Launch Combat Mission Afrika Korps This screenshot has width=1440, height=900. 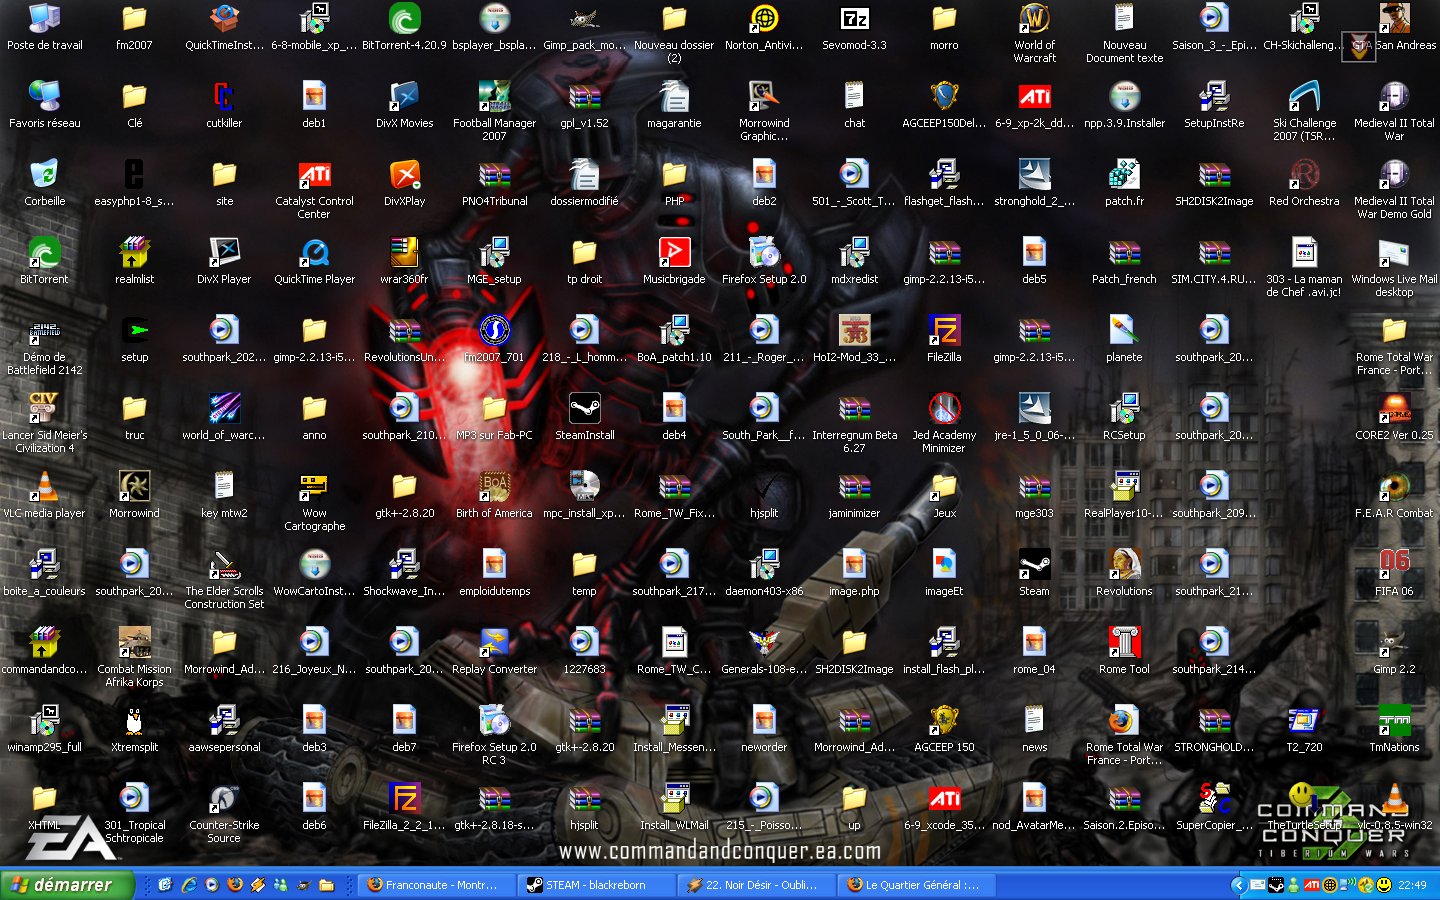tap(135, 657)
